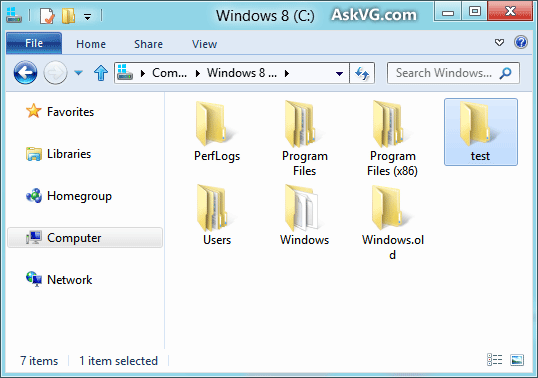The width and height of the screenshot is (538, 378).
Task: Select Favorites in navigation pane
Action: coord(70,112)
